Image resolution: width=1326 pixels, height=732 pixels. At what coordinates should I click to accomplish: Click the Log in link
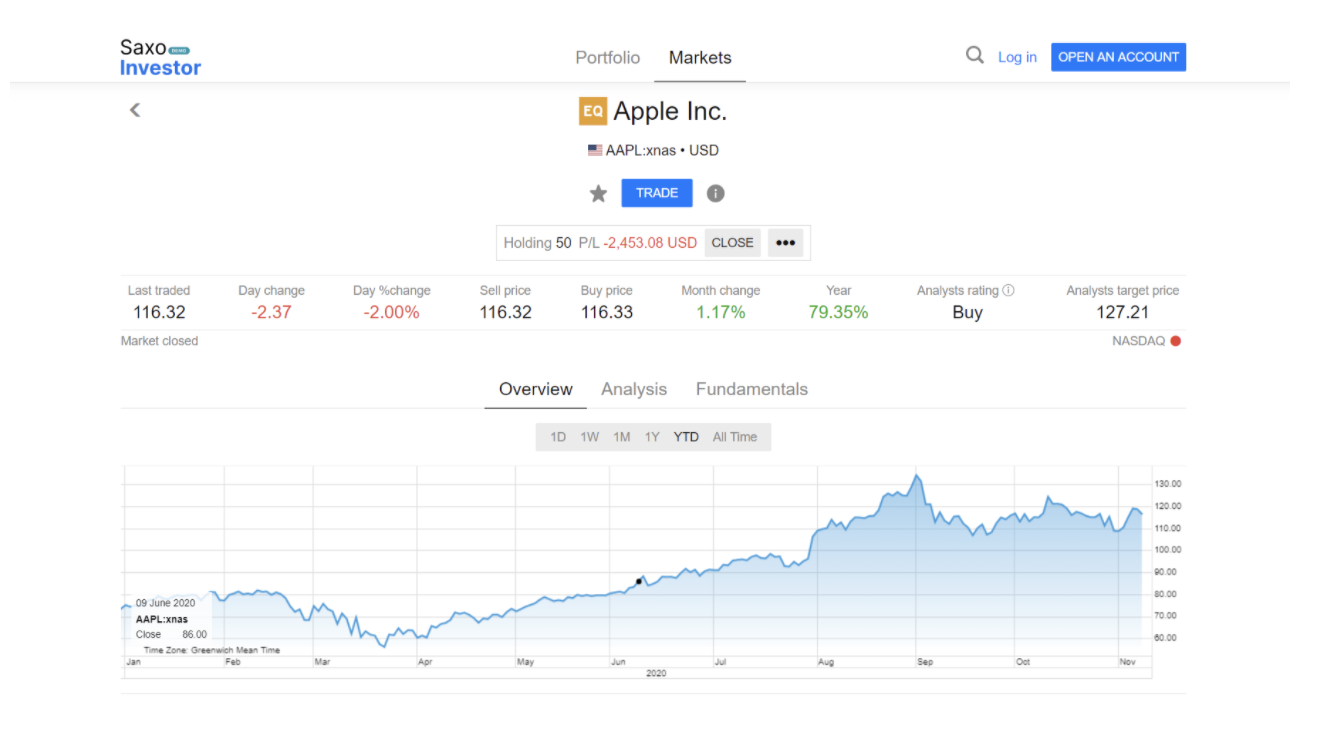pyautogui.click(x=1017, y=57)
